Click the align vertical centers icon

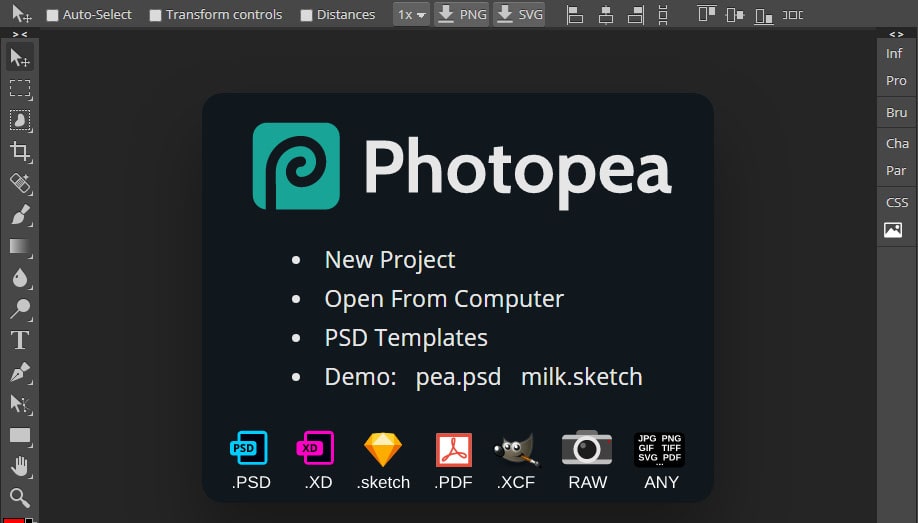(735, 15)
